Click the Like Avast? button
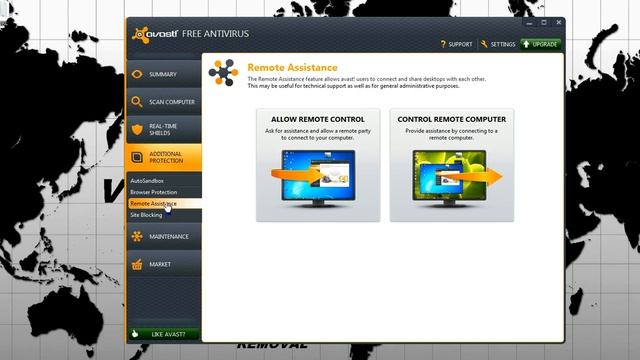 pos(164,334)
